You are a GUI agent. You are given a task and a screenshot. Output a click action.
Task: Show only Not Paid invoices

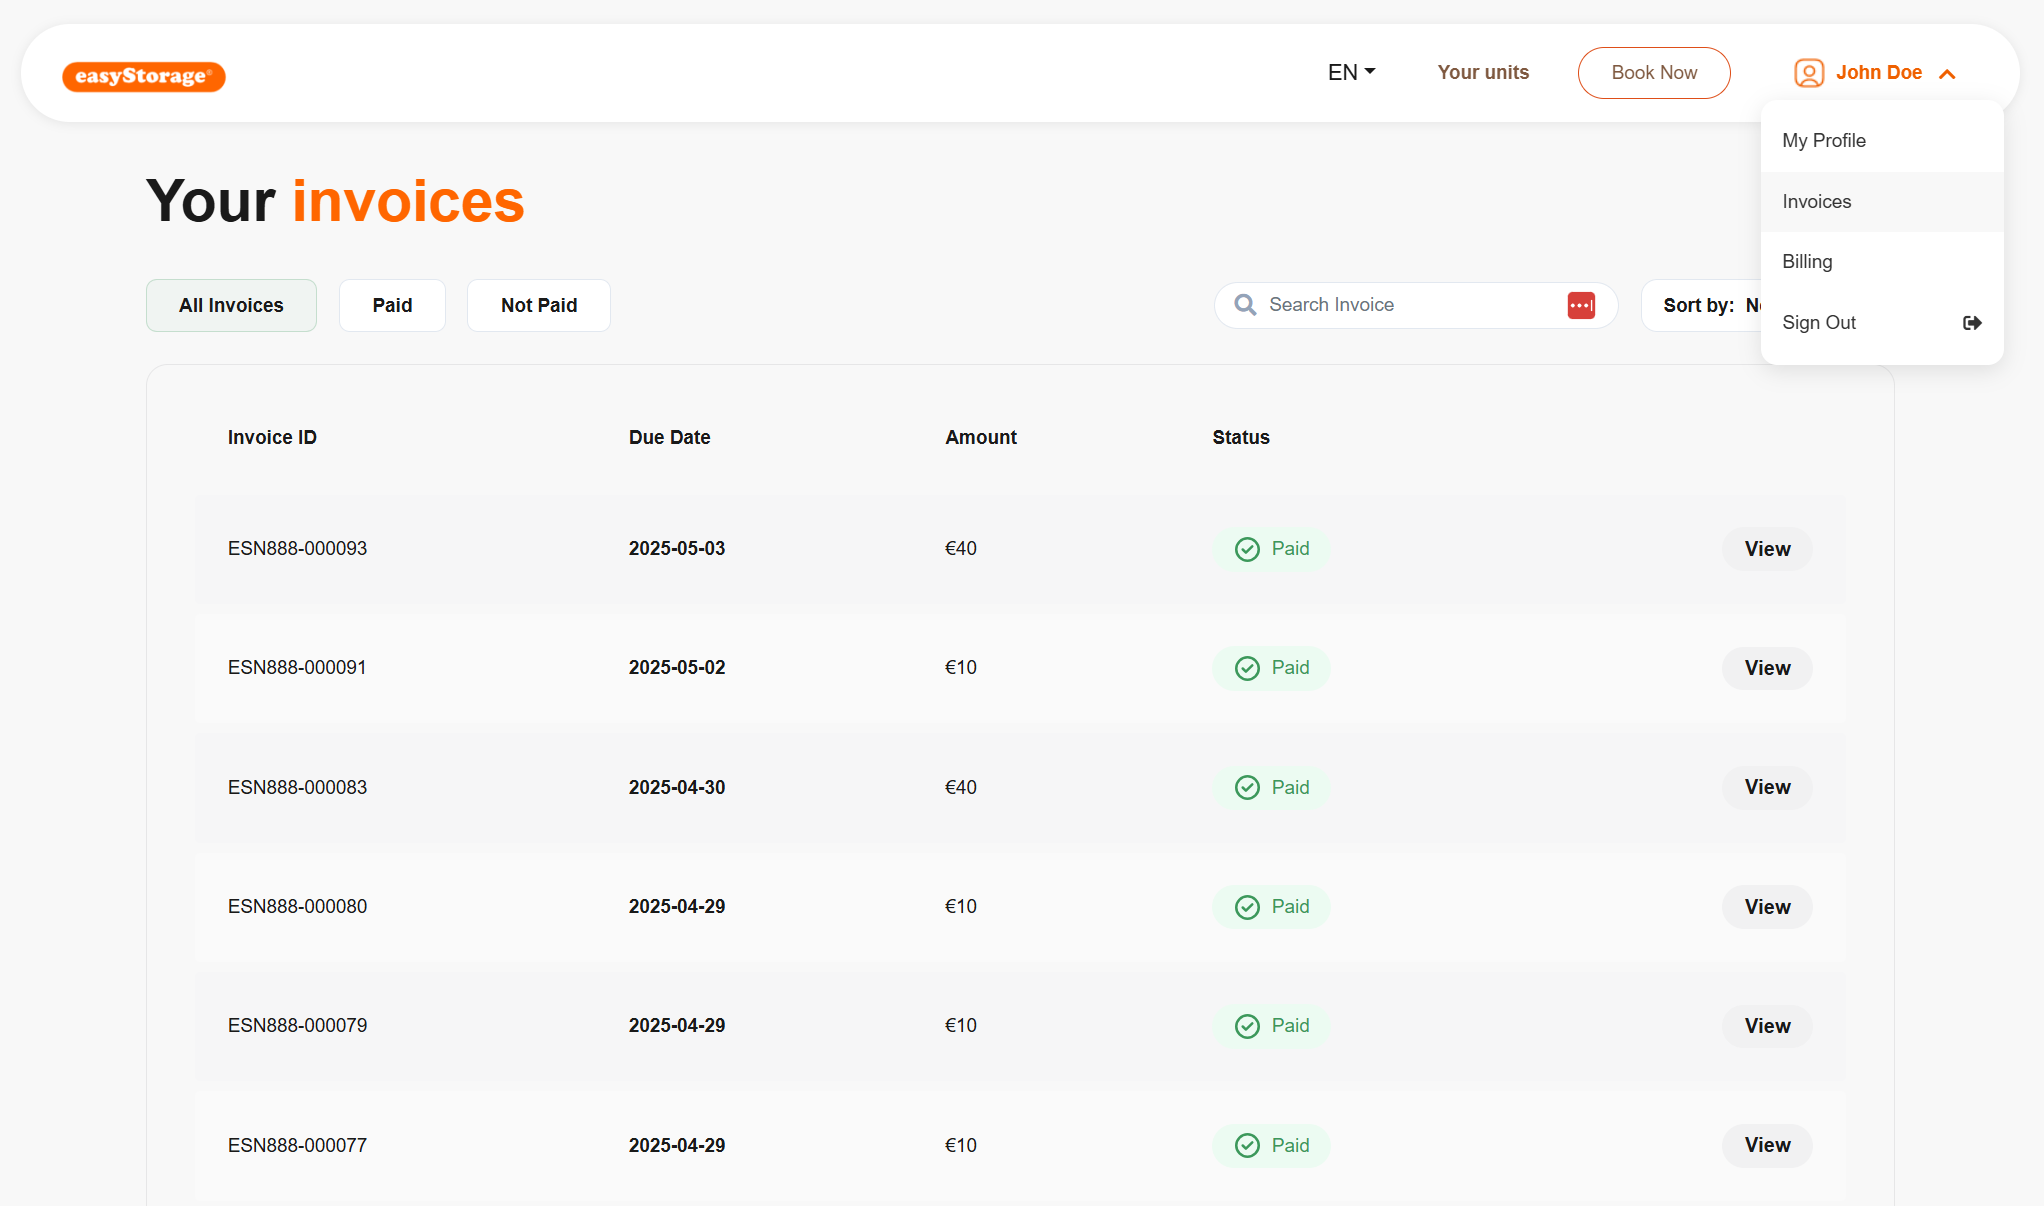coord(538,305)
